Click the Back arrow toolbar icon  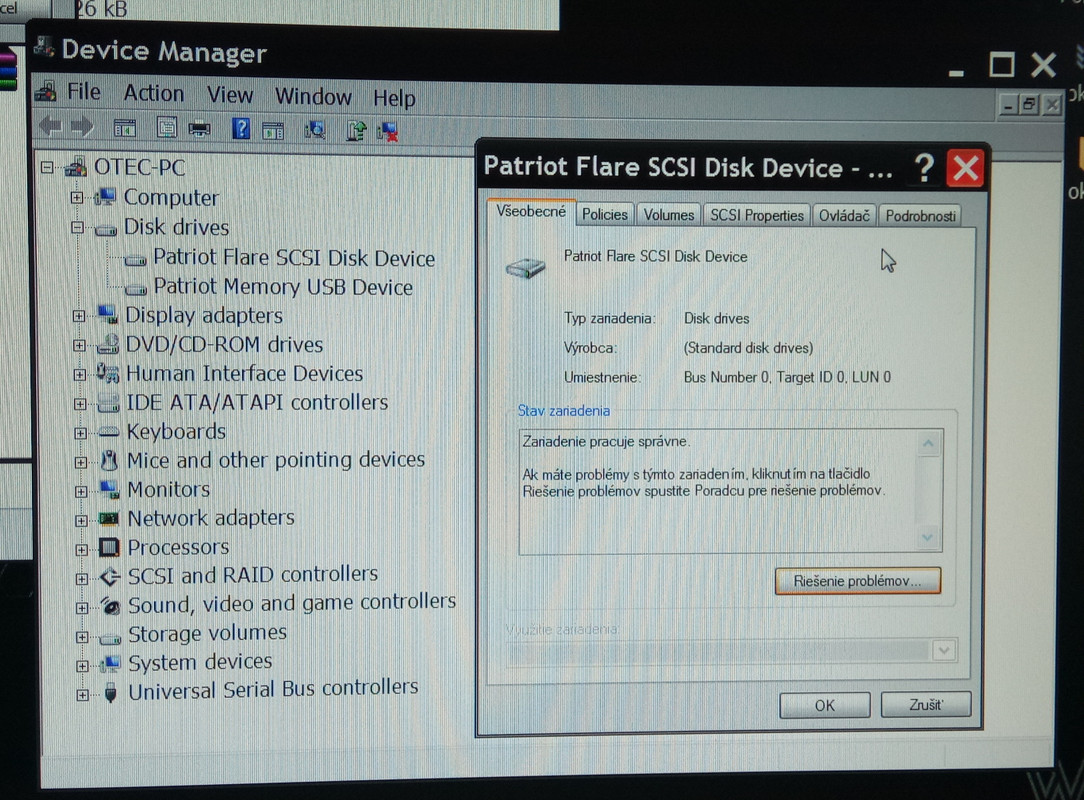coord(52,127)
